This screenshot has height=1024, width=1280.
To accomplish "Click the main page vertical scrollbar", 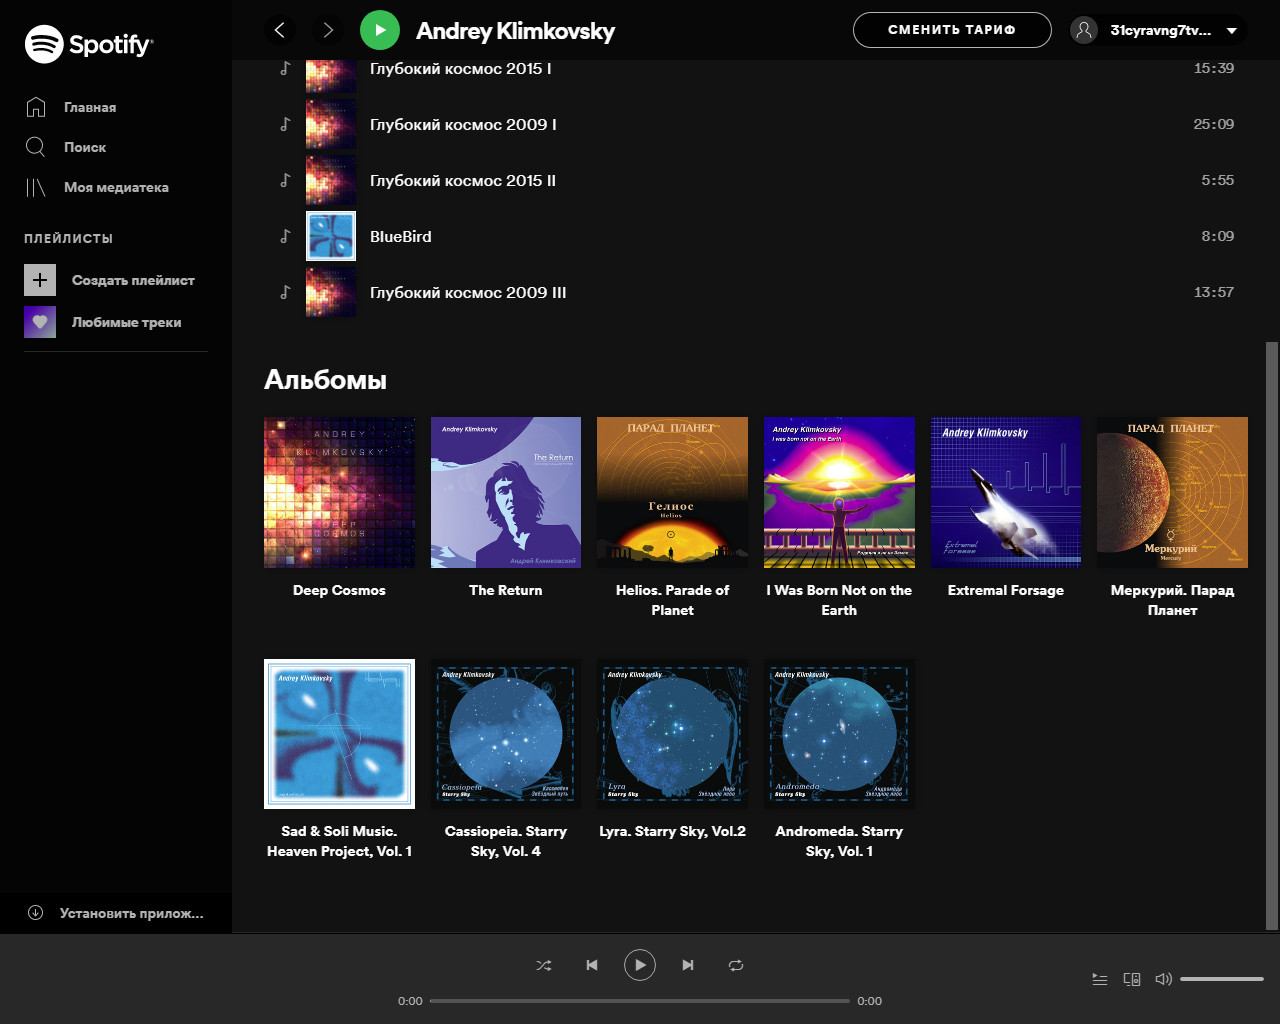I will [1271, 636].
